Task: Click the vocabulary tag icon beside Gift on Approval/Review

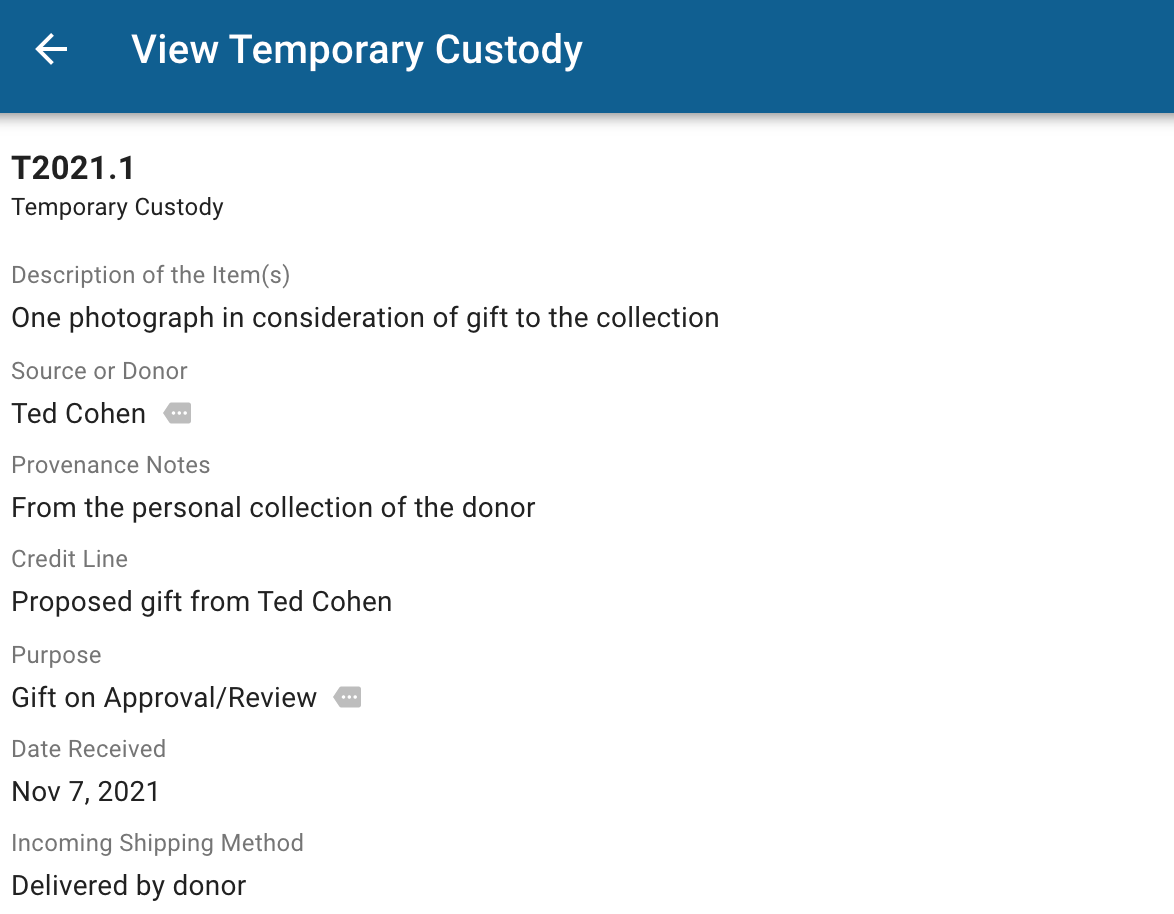Action: tap(347, 696)
